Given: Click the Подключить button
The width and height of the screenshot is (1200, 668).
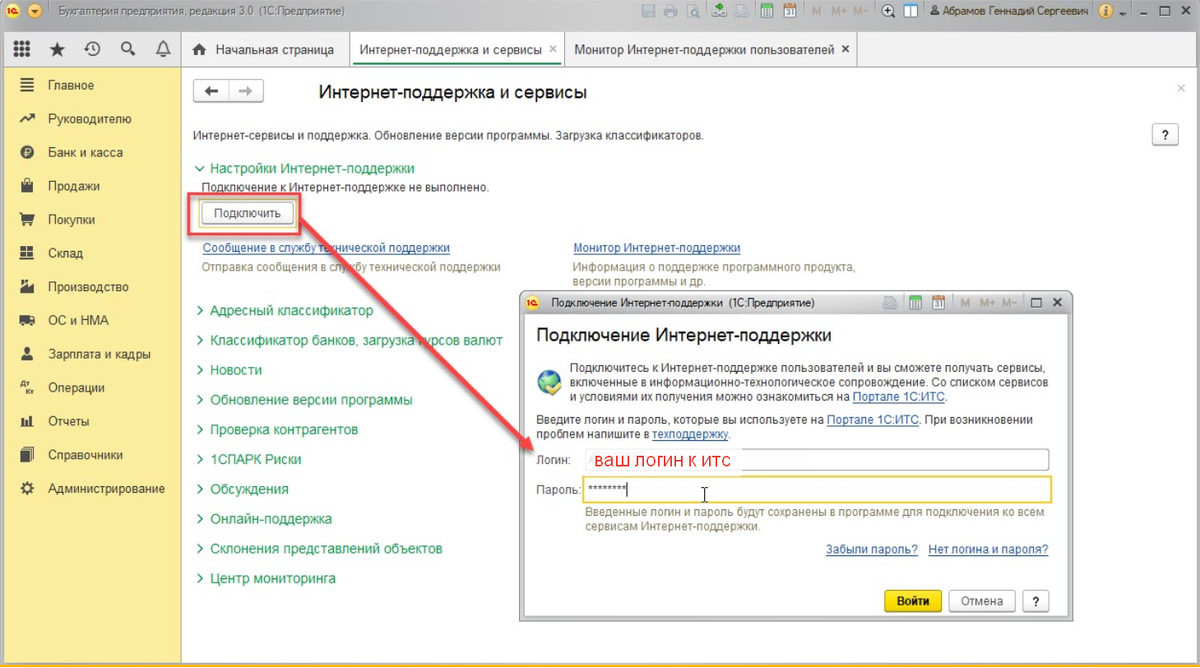Looking at the screenshot, I should coord(248,212).
